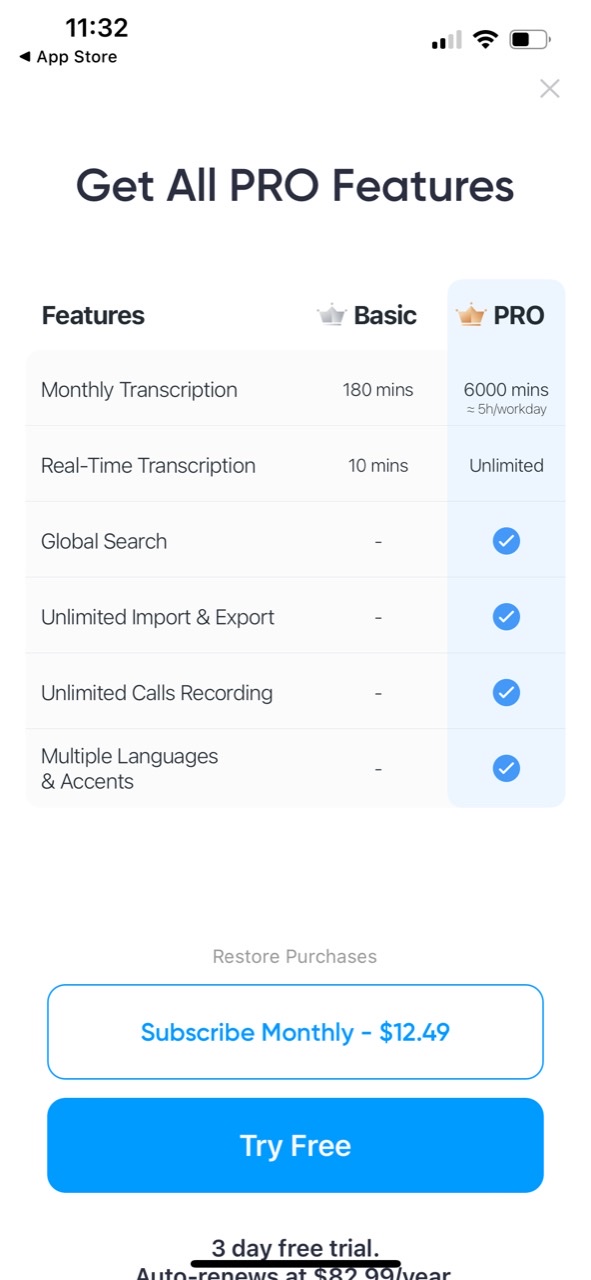Image resolution: width=591 pixels, height=1280 pixels.
Task: Return to the App Store
Action: coord(67,57)
